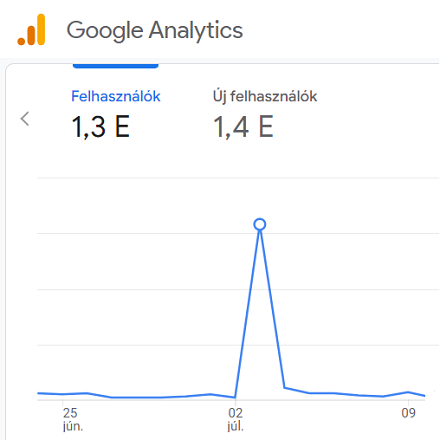Click the line's leftmost starting point
440x440 pixels.
pos(38,393)
